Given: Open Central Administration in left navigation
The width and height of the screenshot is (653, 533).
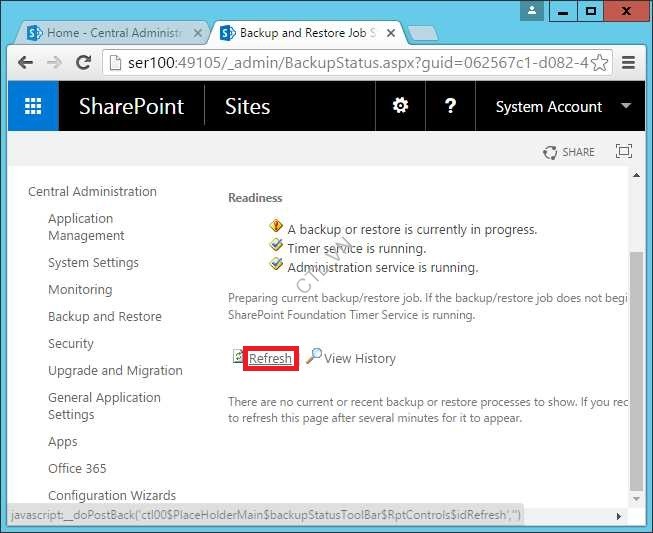Looking at the screenshot, I should 92,192.
